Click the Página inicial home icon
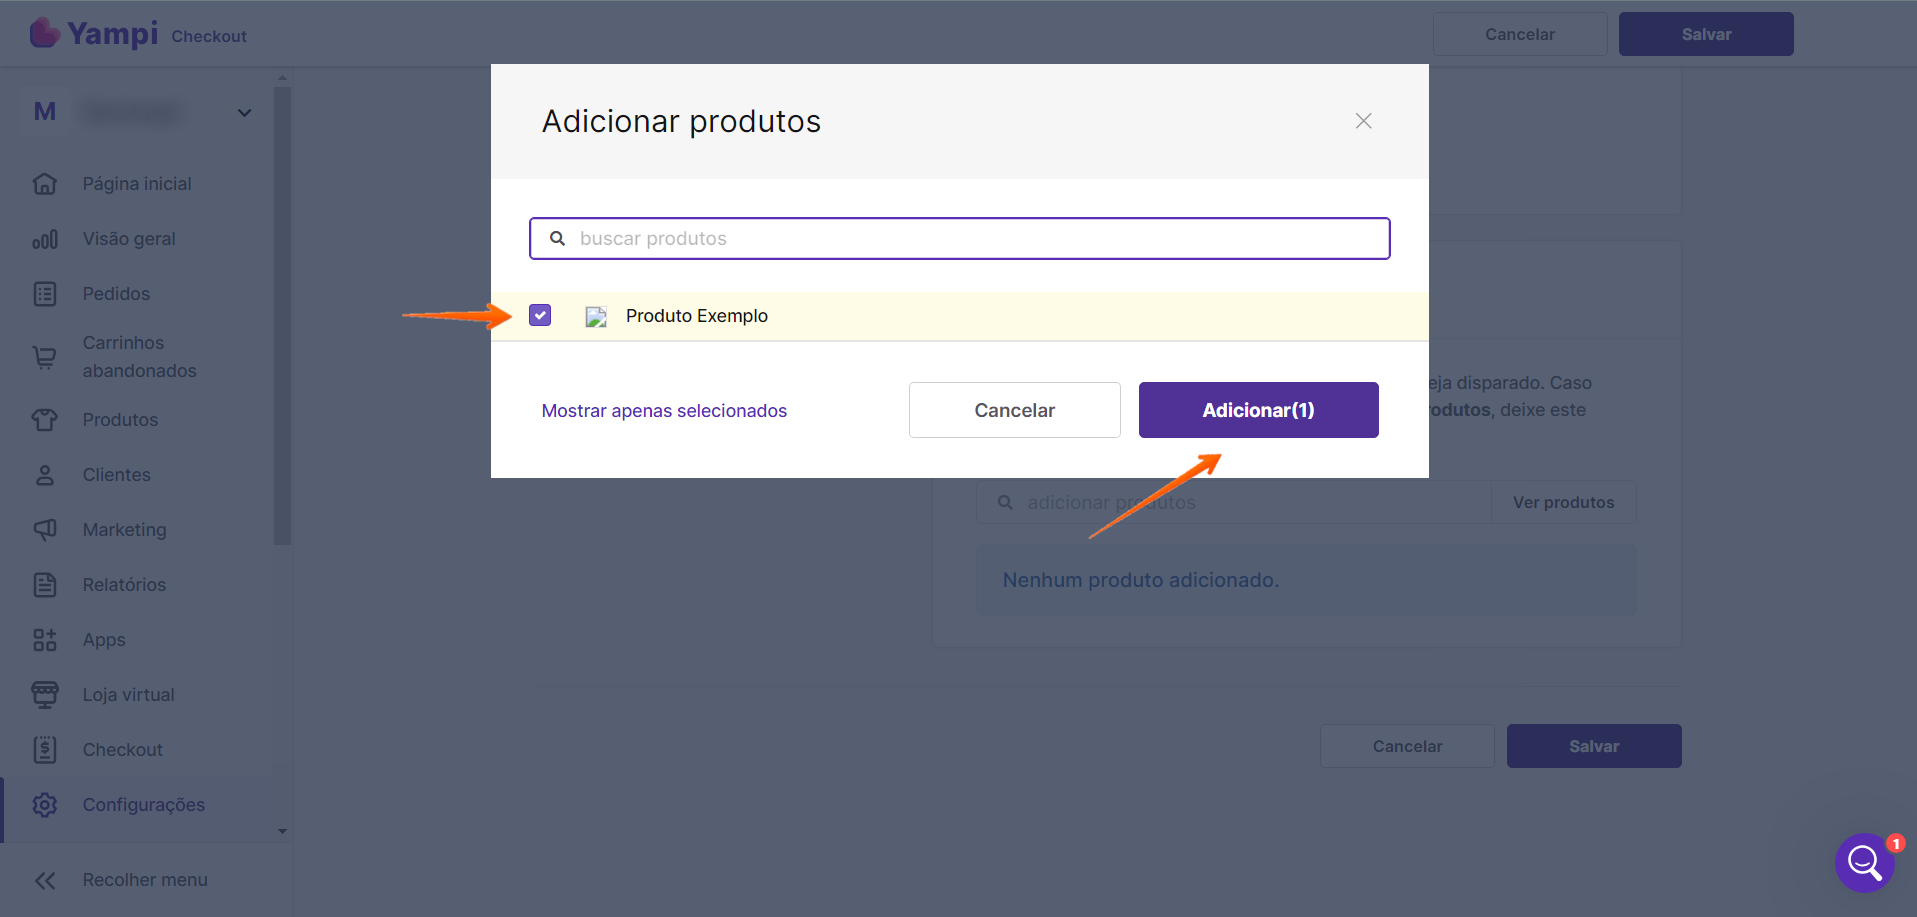This screenshot has height=917, width=1917. pos(45,184)
